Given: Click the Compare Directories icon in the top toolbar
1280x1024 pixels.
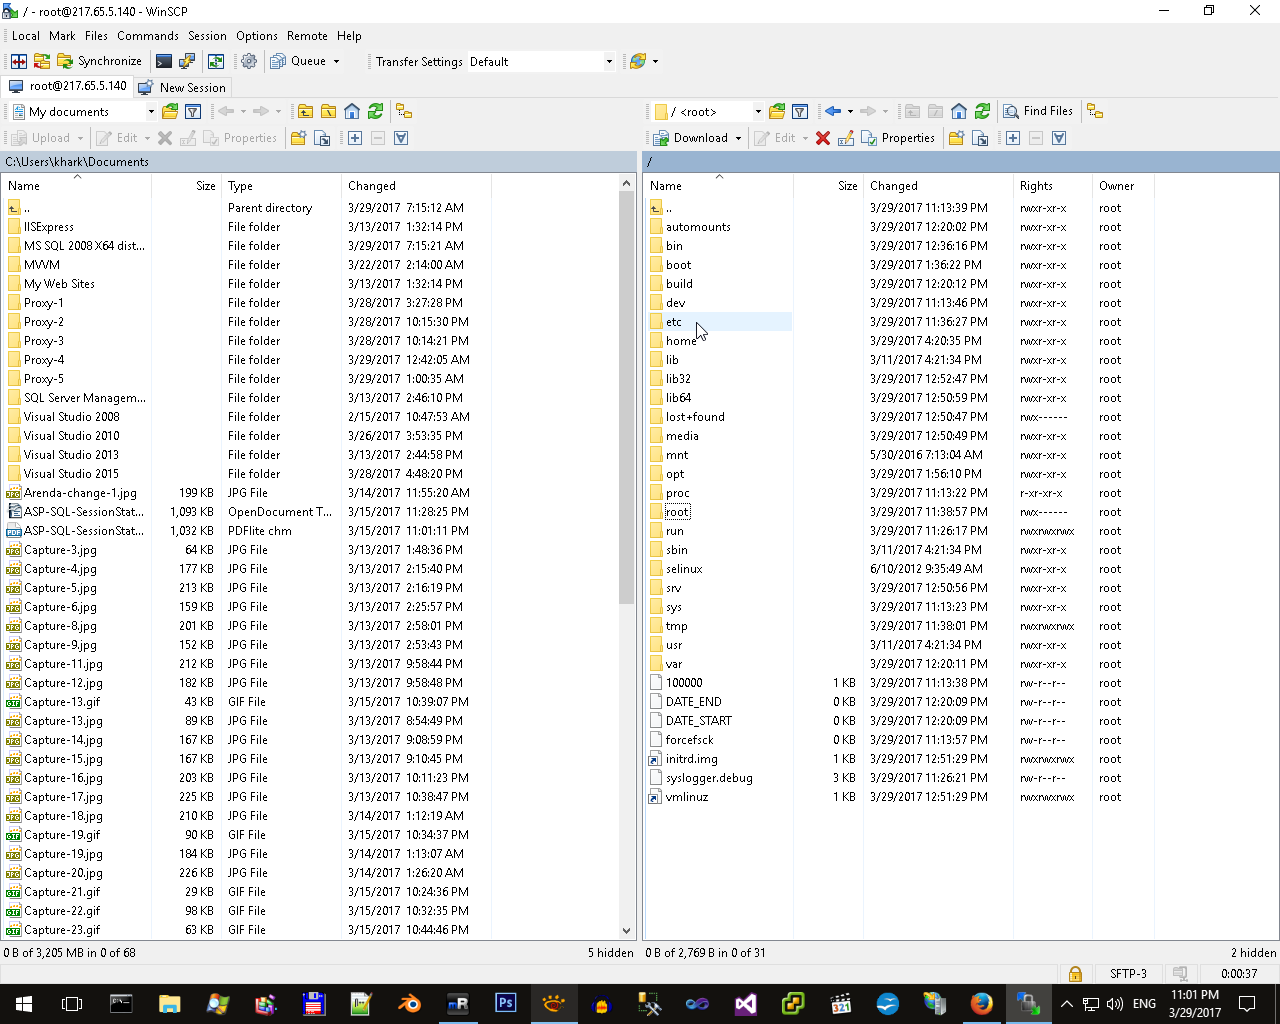Looking at the screenshot, I should coord(19,61).
